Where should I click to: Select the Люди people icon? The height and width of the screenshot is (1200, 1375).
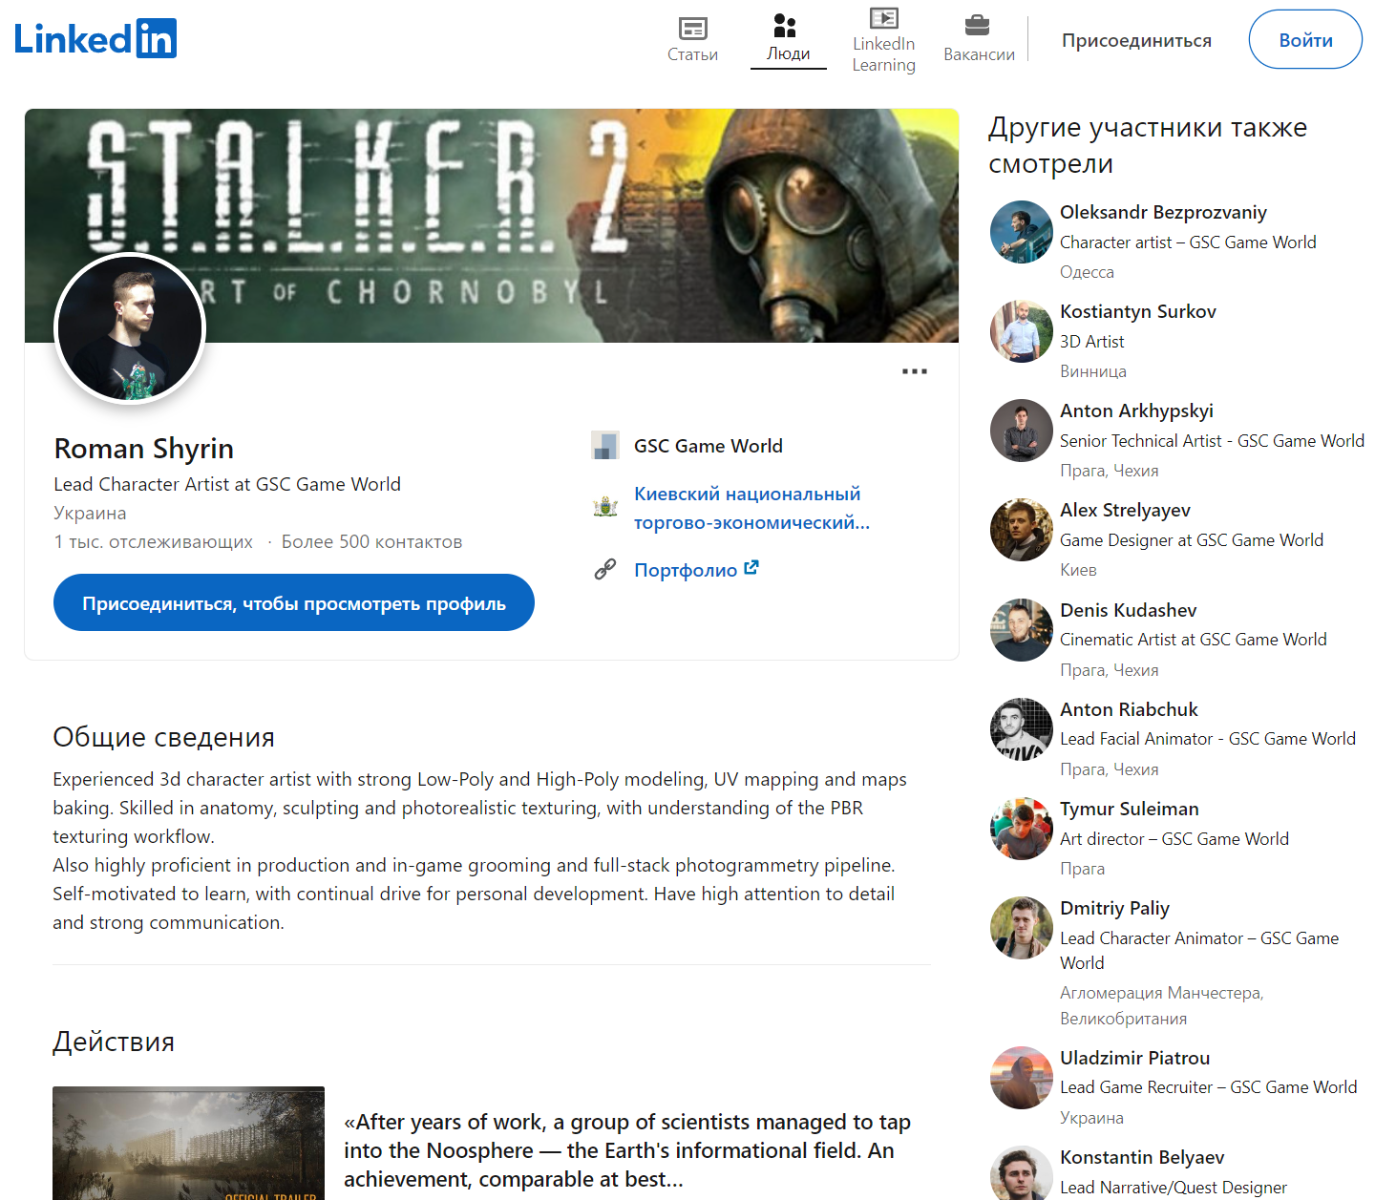(786, 26)
